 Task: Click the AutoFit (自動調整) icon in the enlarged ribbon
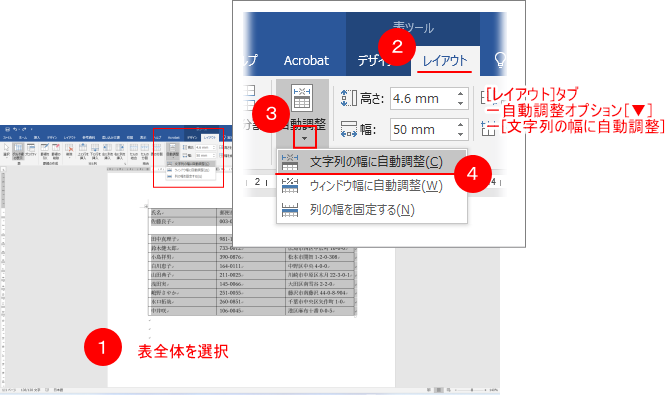point(302,98)
